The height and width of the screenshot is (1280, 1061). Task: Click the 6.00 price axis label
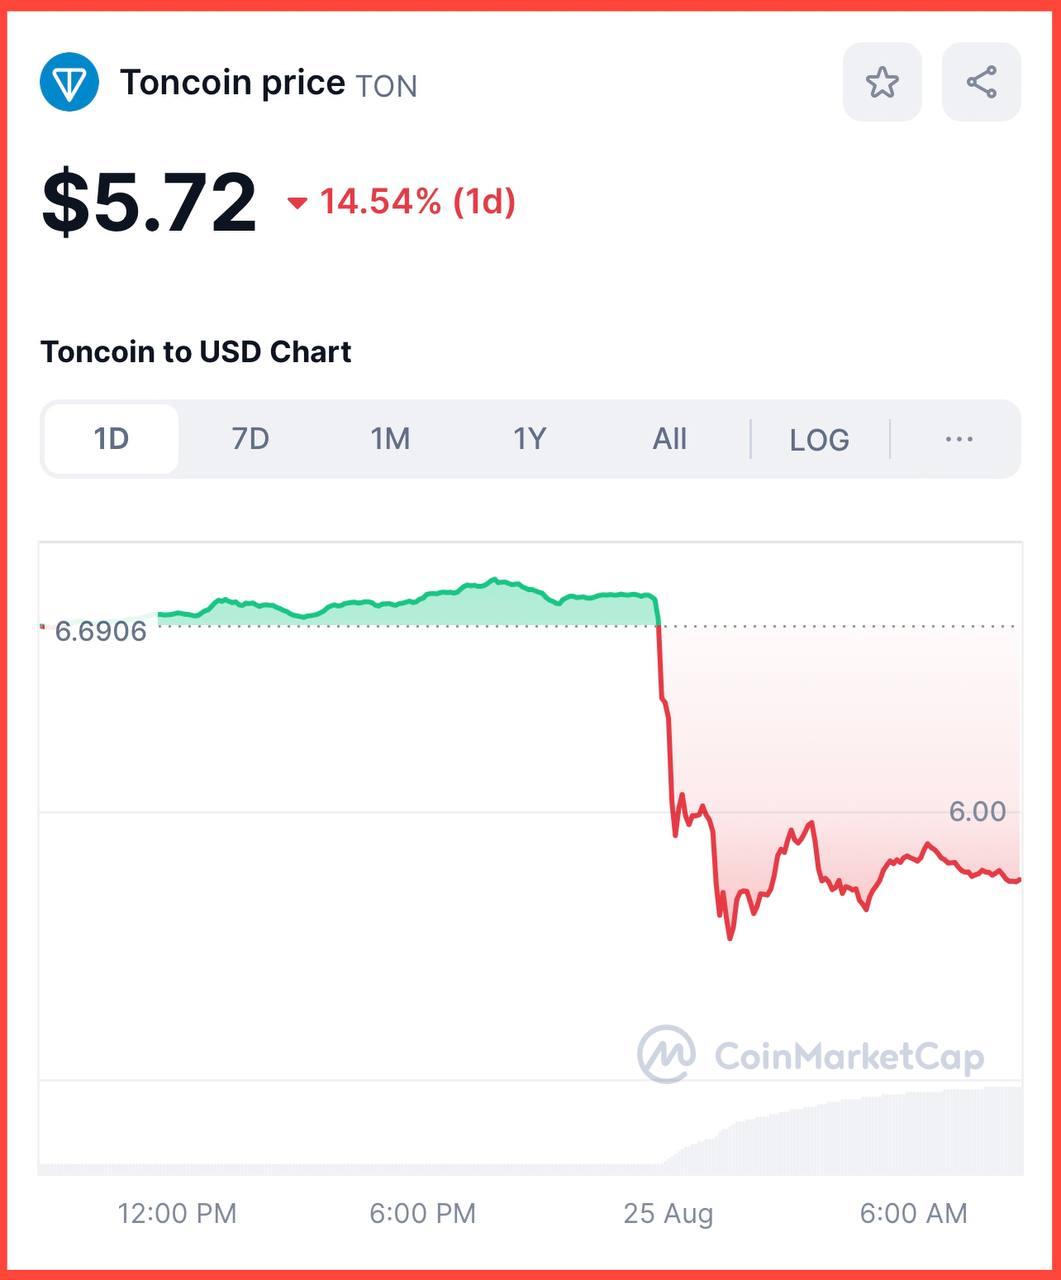point(977,811)
